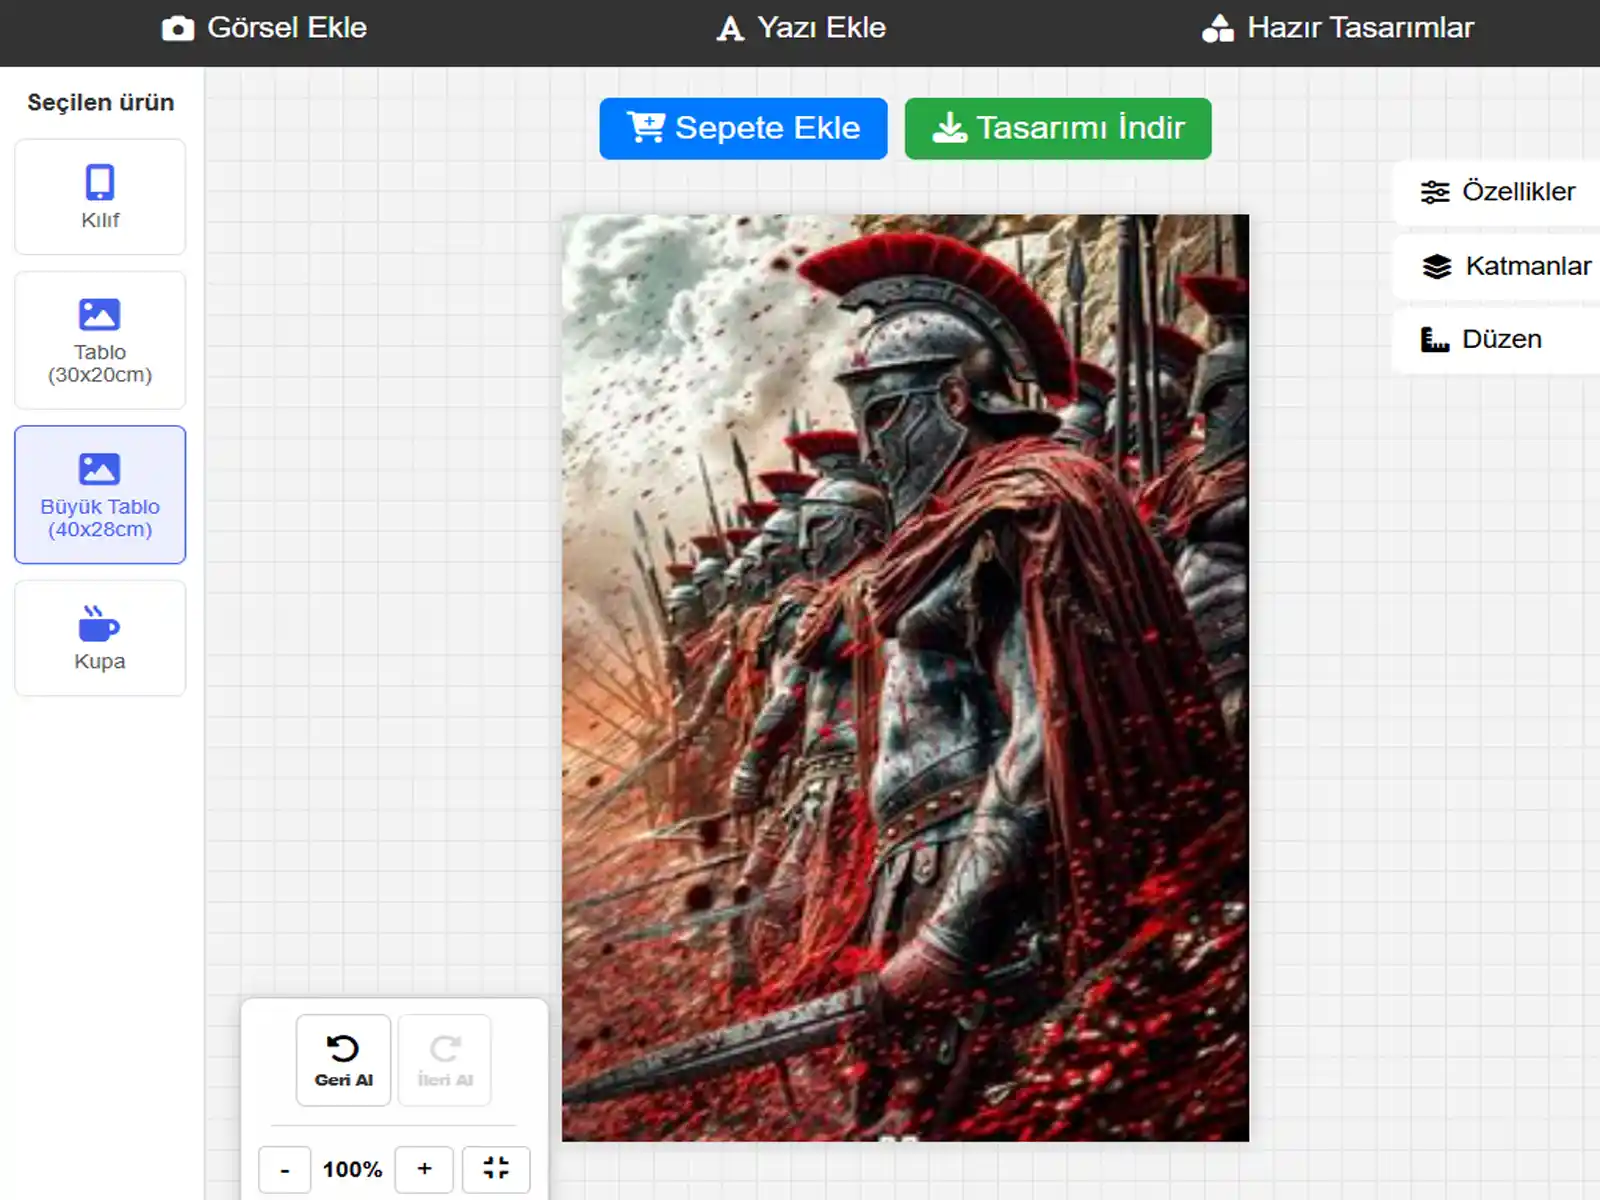Select the Spartan warrior image on canvas
Image resolution: width=1600 pixels, height=1200 pixels.
[x=905, y=678]
